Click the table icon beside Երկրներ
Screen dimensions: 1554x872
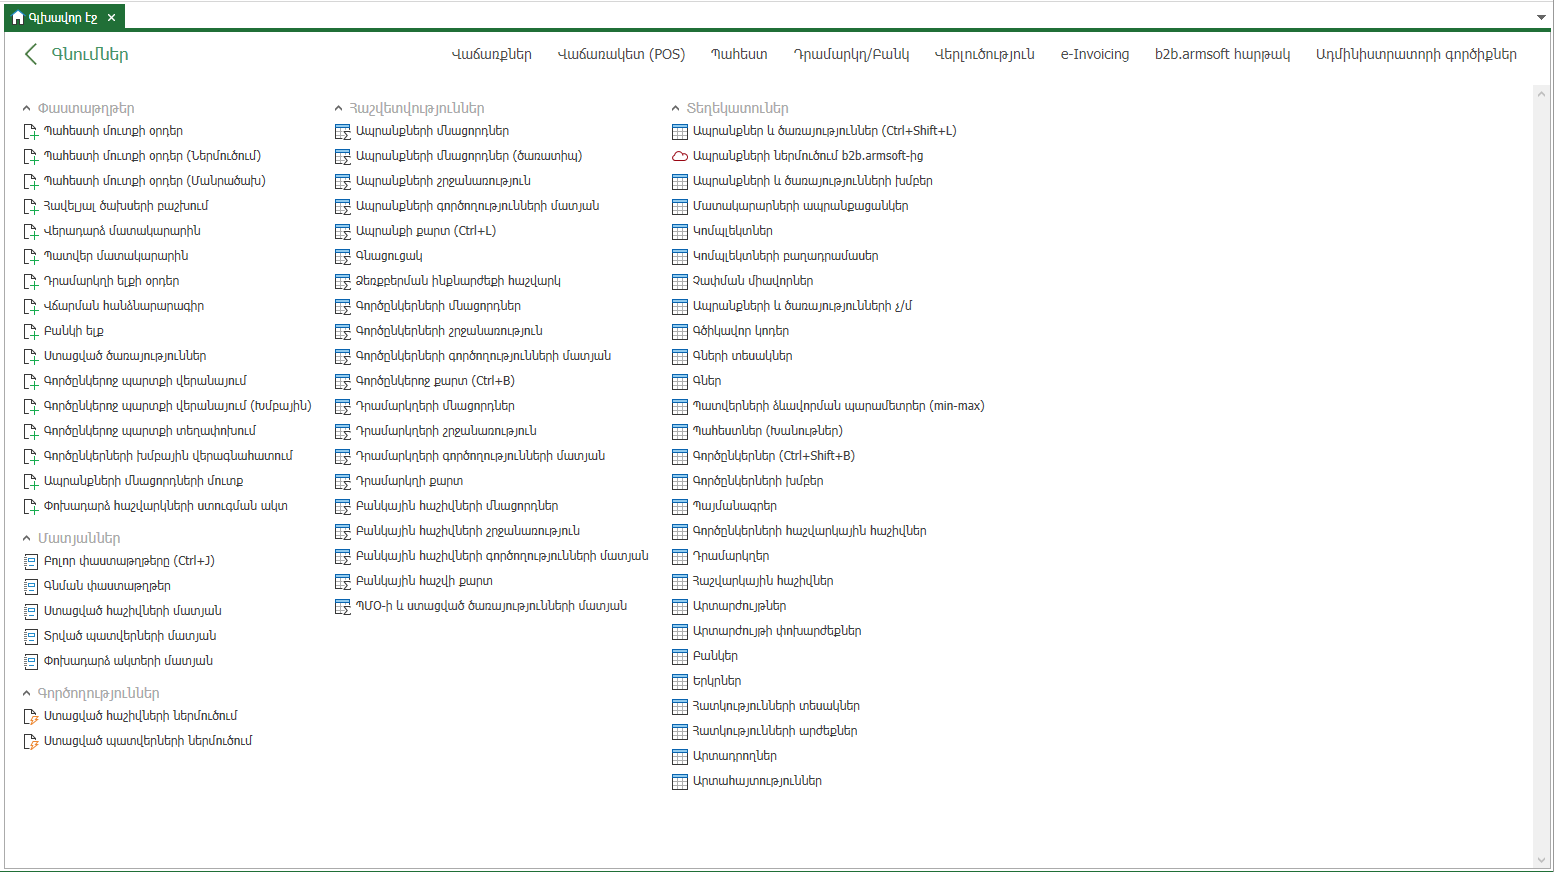(x=680, y=681)
